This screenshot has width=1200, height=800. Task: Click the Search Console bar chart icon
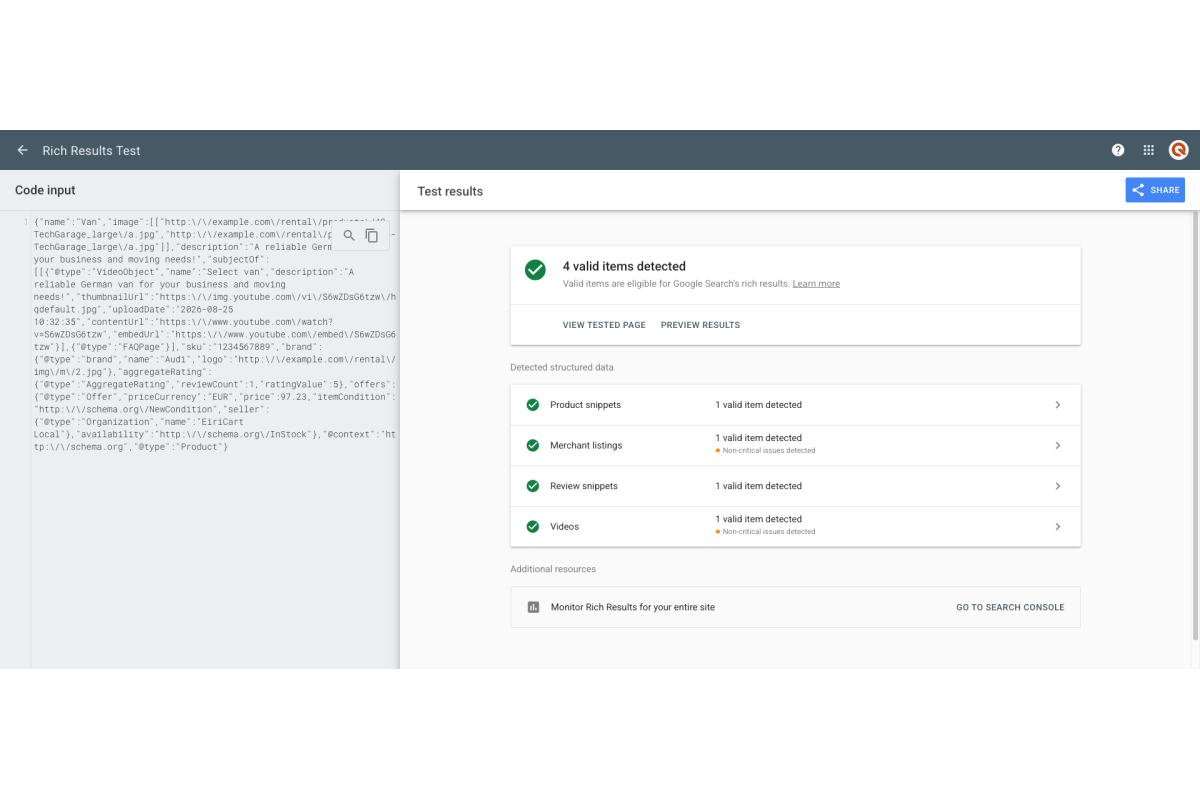(533, 607)
